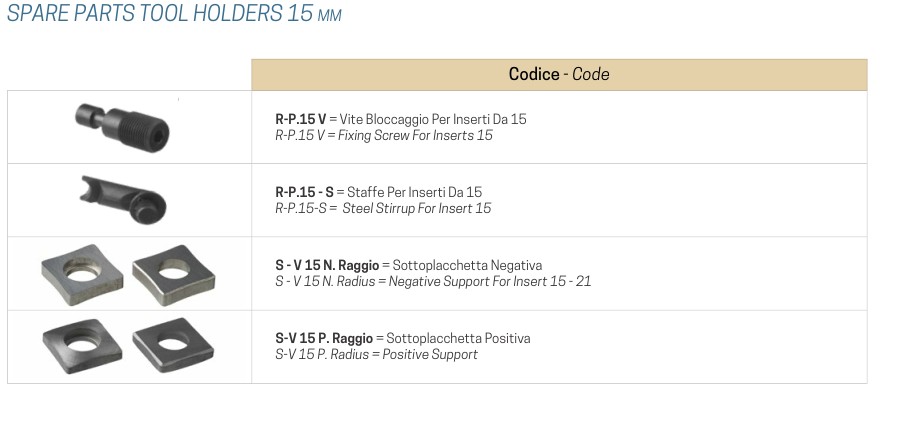
Task: Select the left positive support plate image
Action: 82,346
